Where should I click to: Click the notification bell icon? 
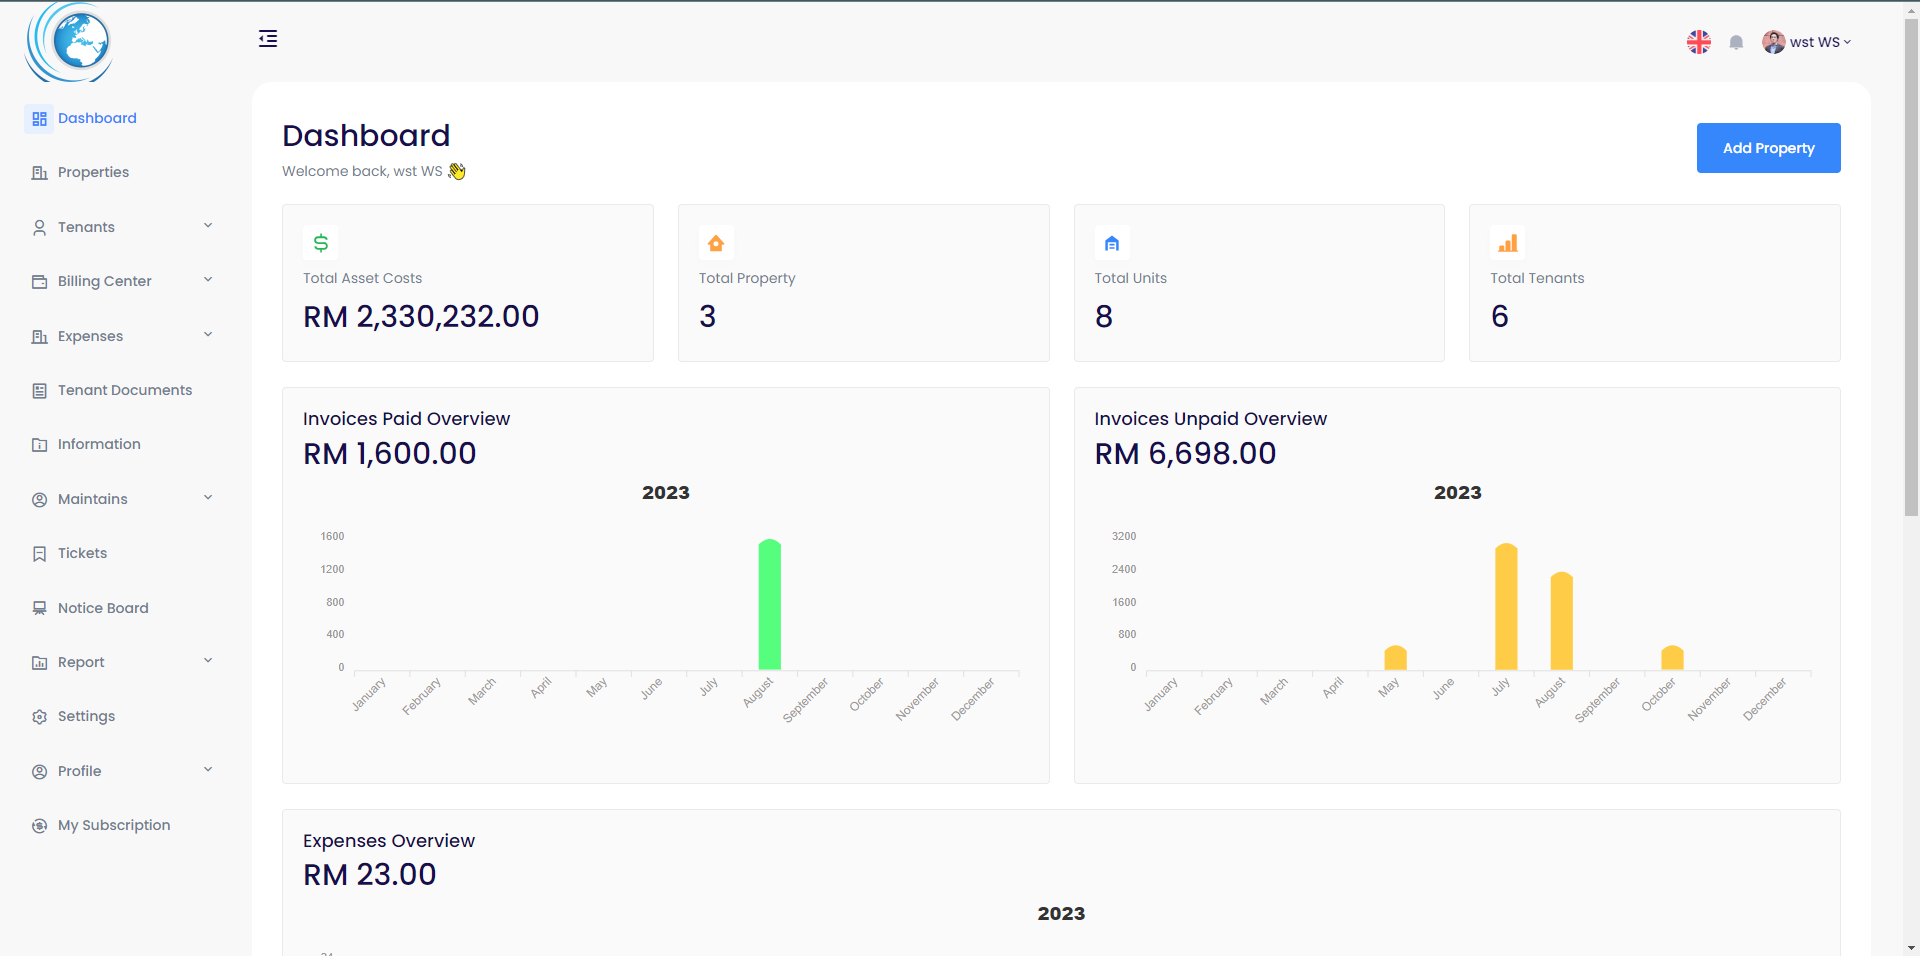(1736, 42)
